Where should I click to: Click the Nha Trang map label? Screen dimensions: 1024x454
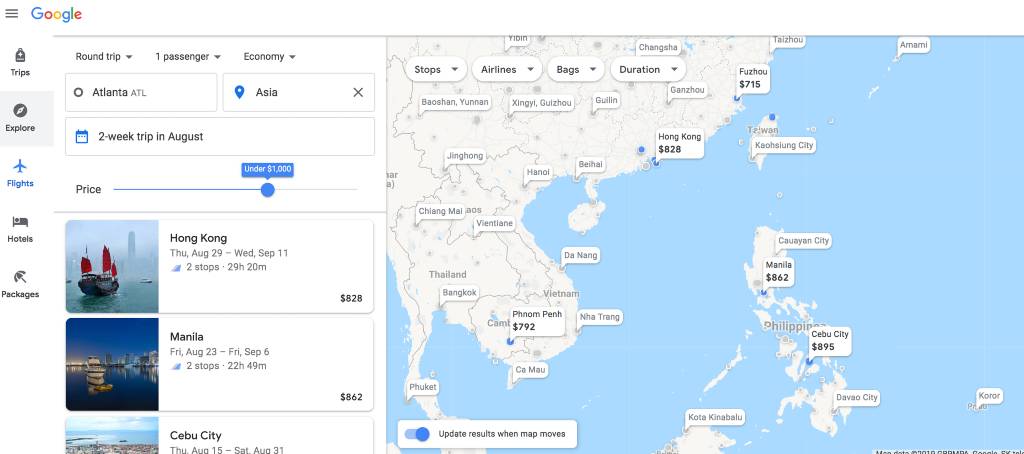(600, 317)
